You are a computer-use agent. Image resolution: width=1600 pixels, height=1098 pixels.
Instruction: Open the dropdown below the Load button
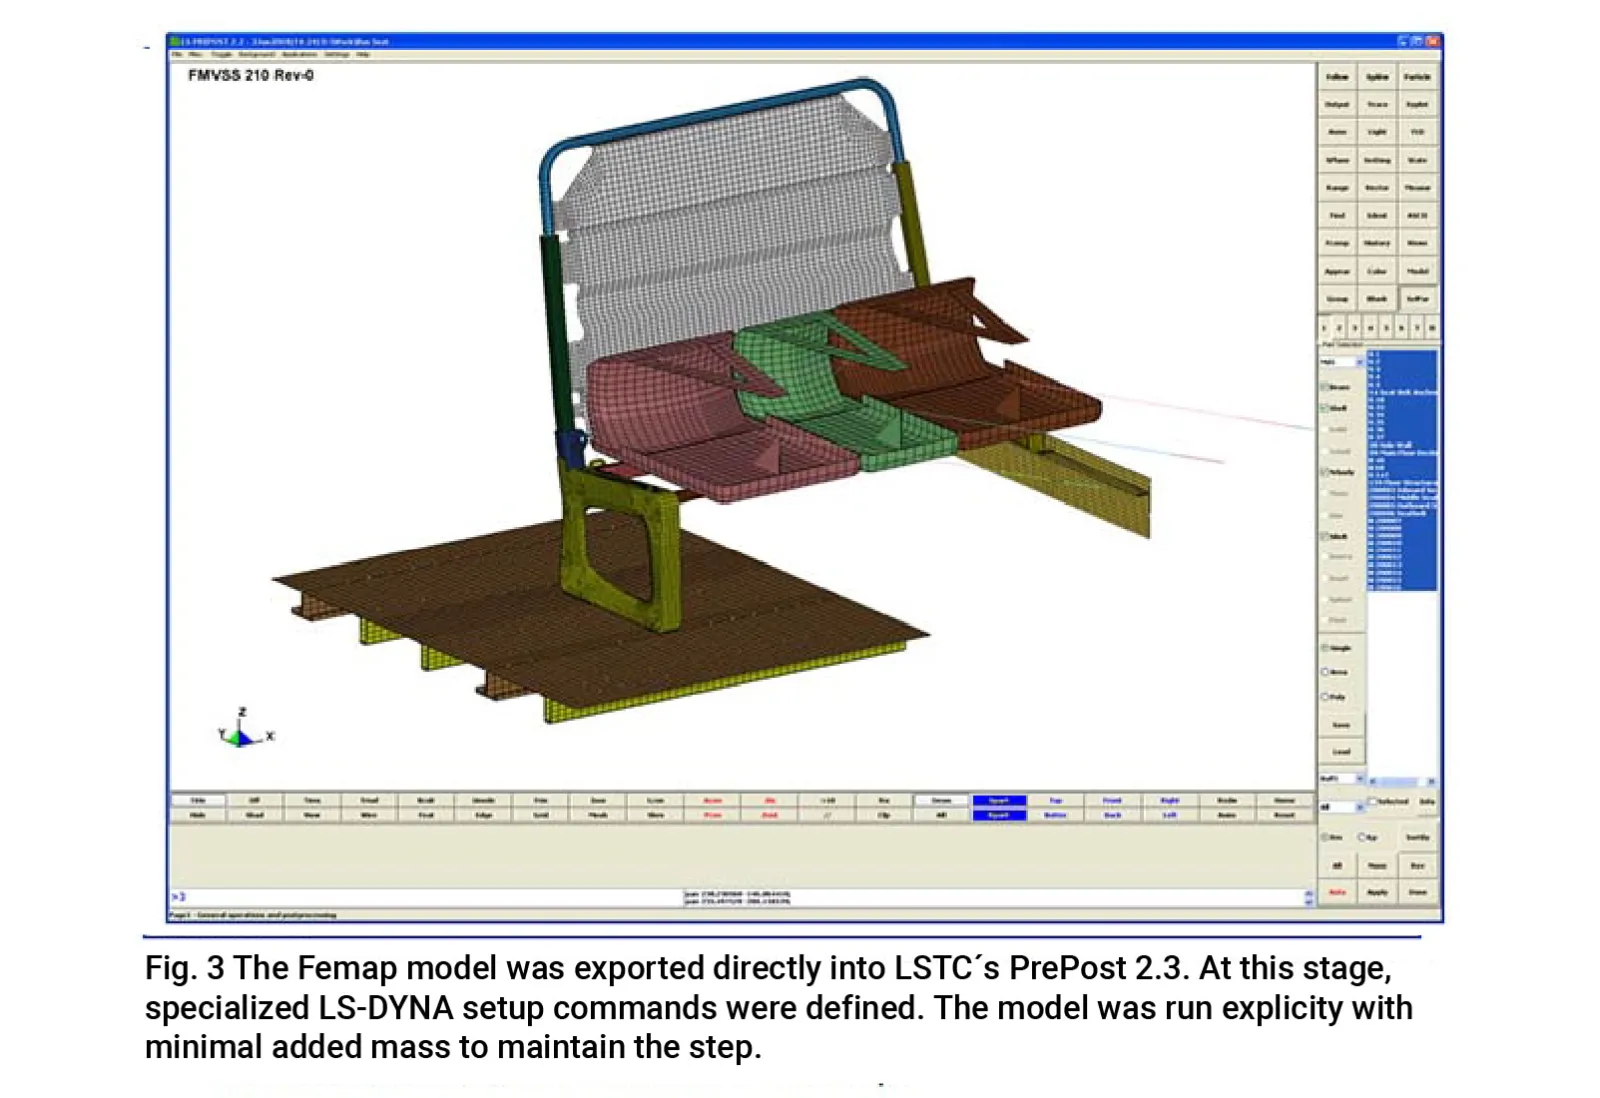click(x=1341, y=778)
